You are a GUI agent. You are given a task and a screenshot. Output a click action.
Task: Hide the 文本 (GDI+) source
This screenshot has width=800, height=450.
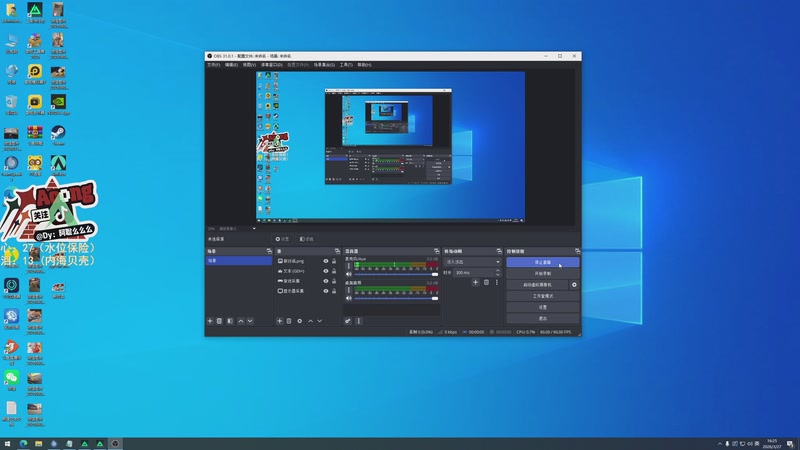pos(326,271)
